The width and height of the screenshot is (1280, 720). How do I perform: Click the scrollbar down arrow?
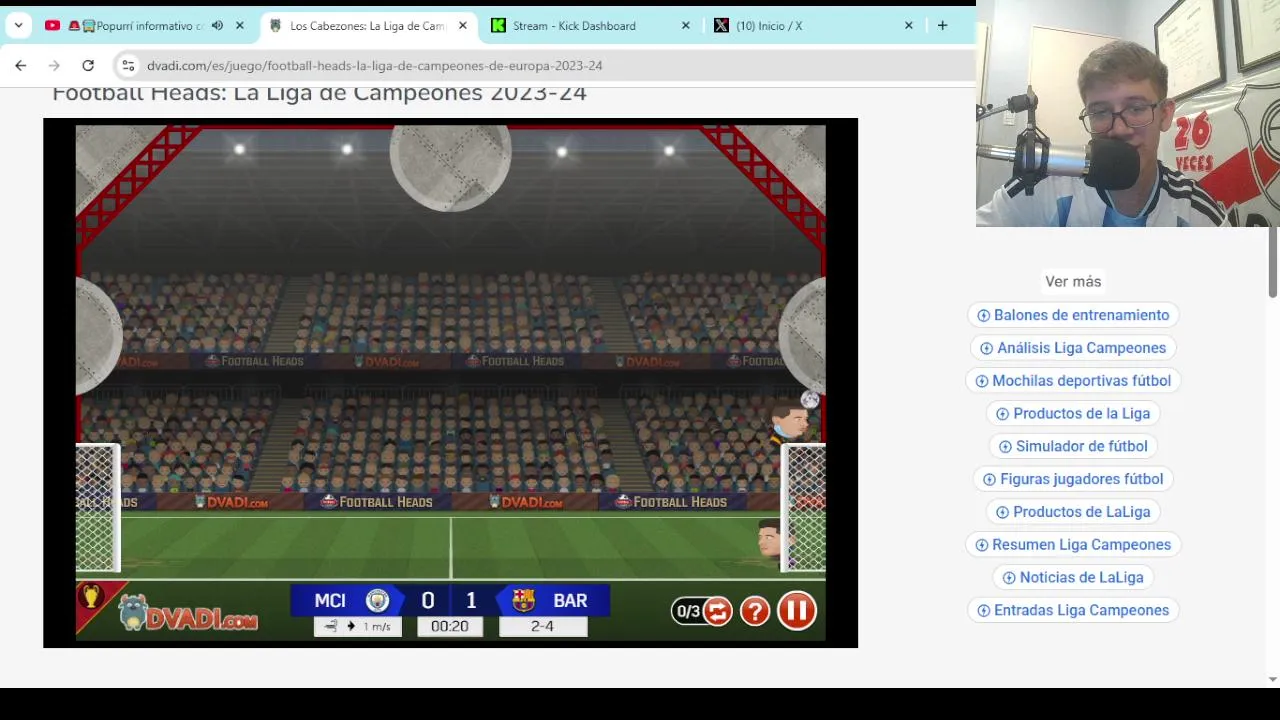[1272, 679]
